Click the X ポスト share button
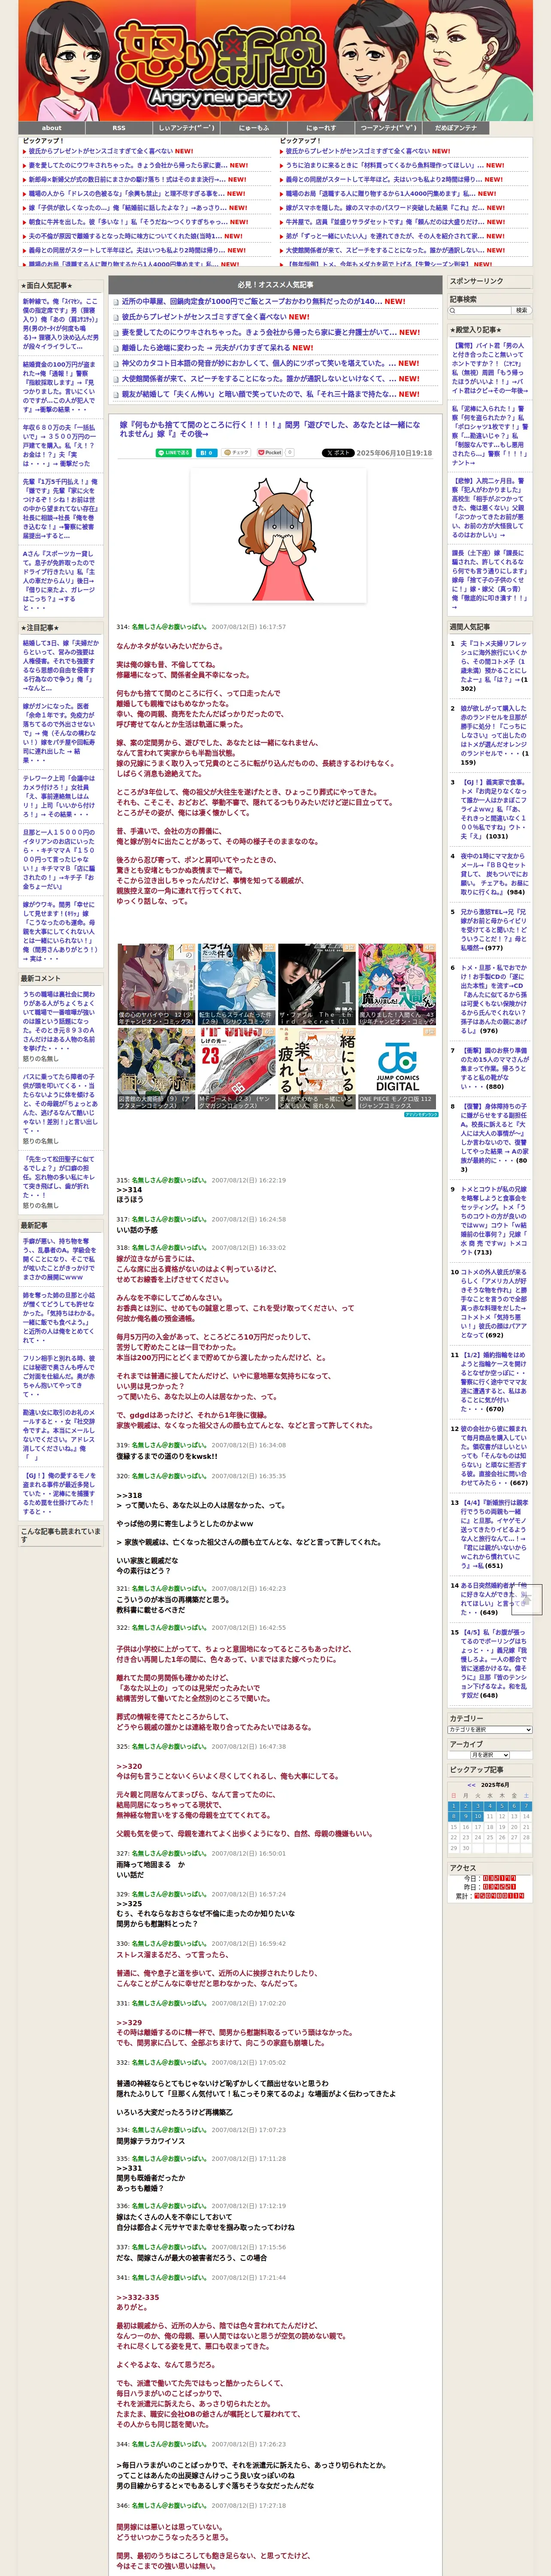This screenshot has width=551, height=2576. point(338,452)
